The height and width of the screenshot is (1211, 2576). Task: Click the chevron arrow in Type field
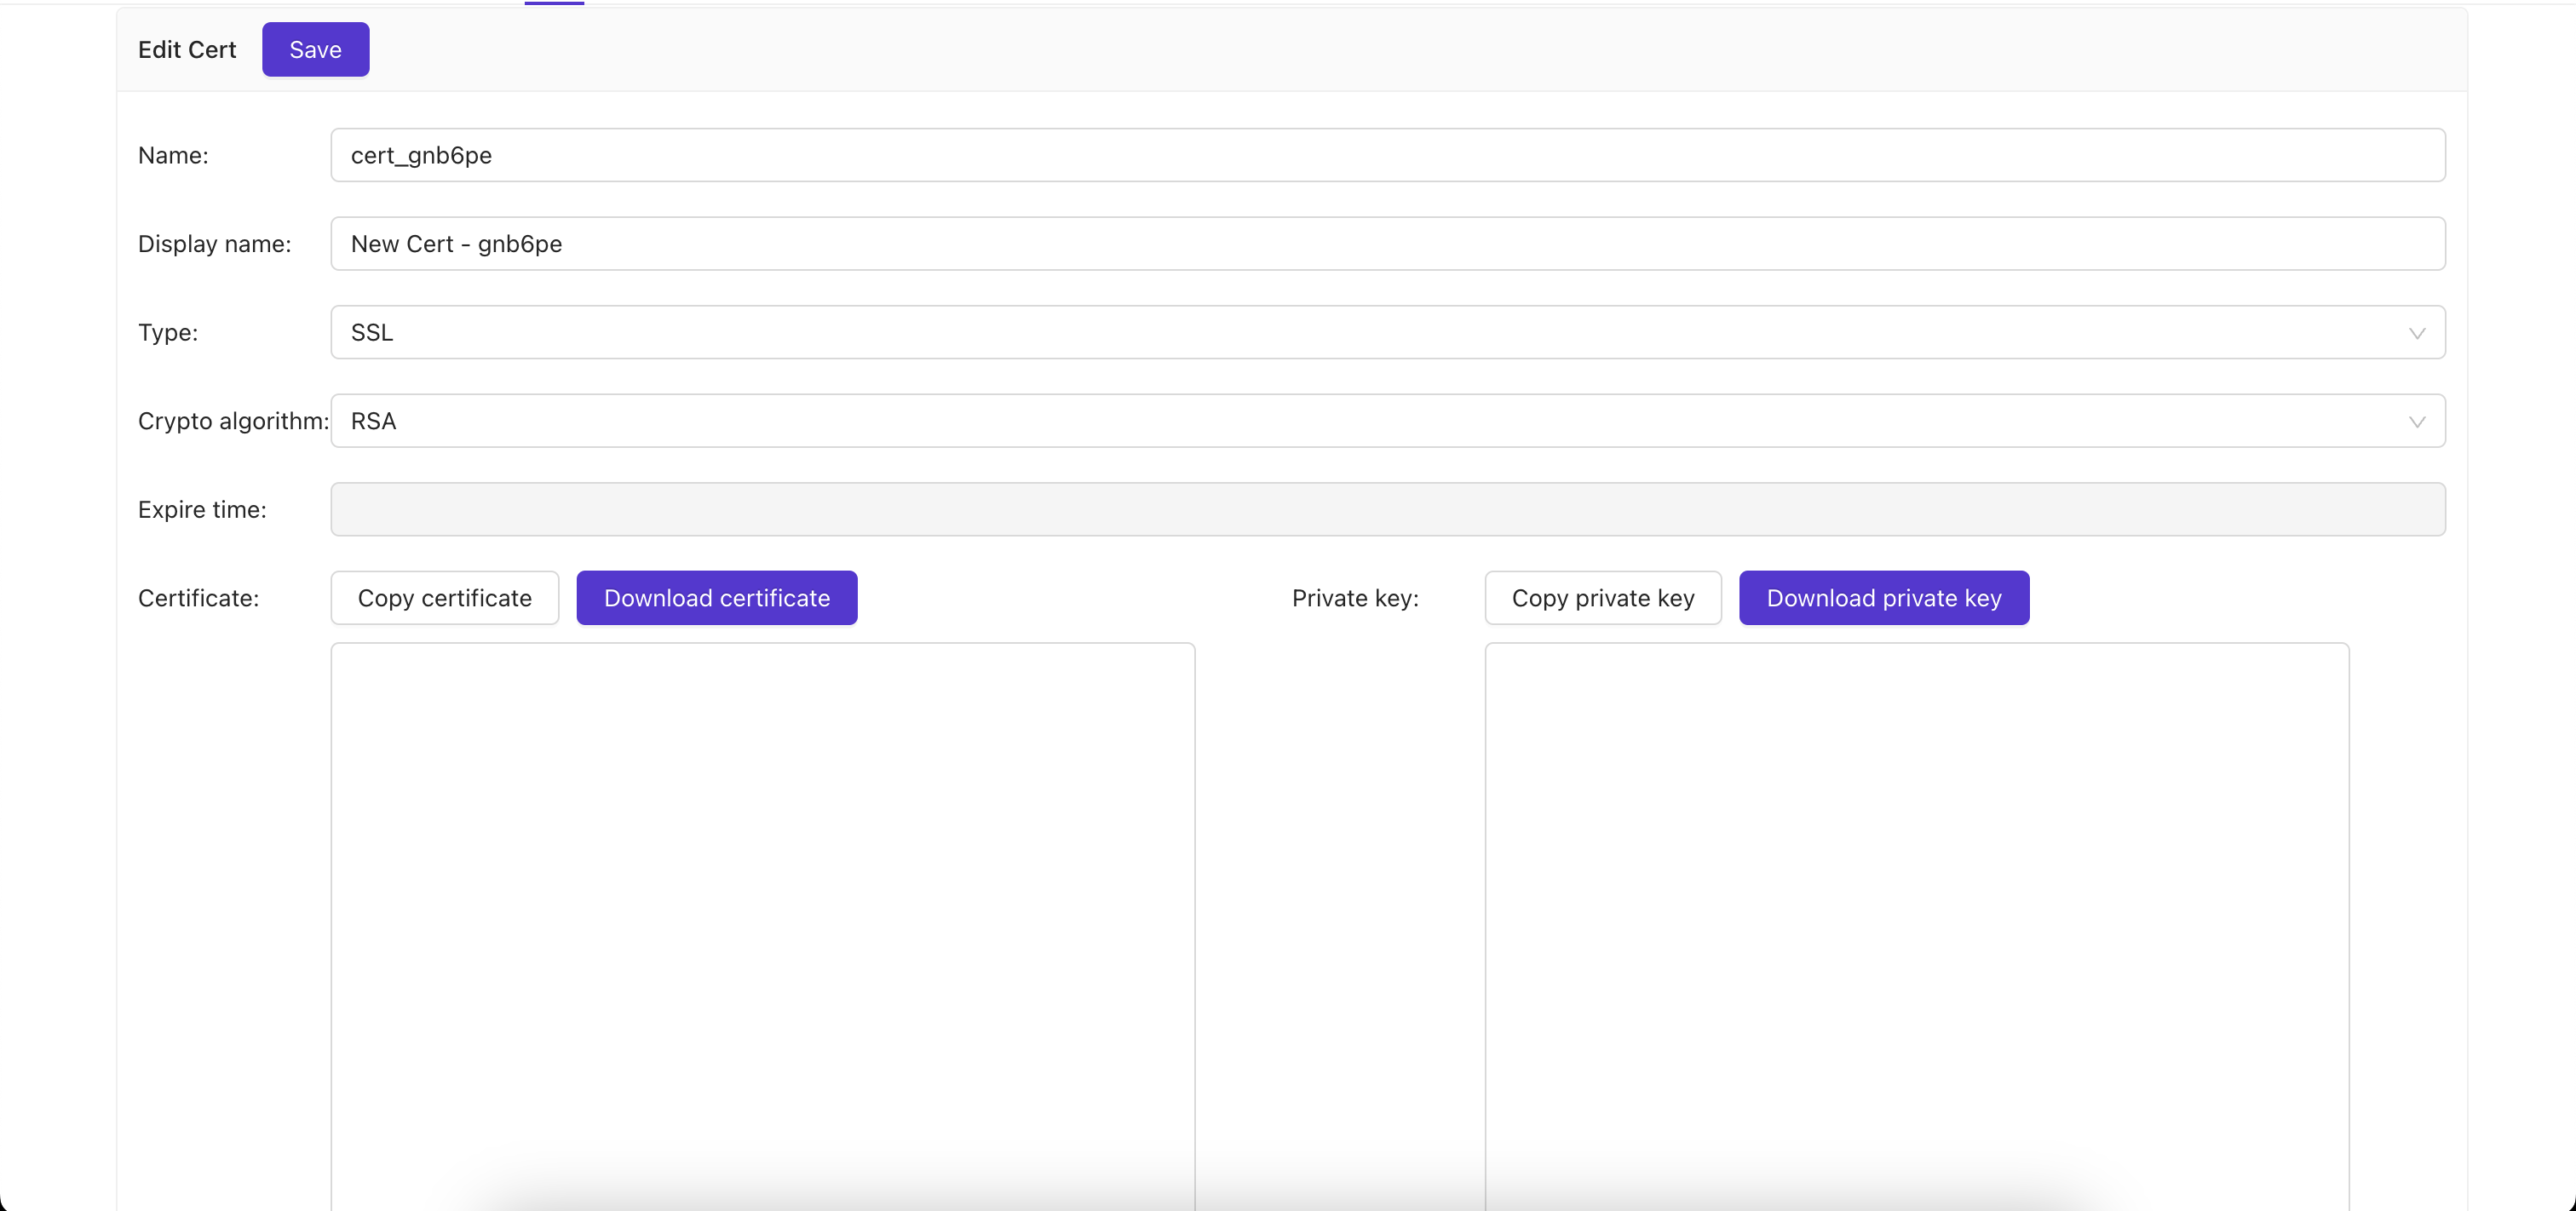point(2416,333)
